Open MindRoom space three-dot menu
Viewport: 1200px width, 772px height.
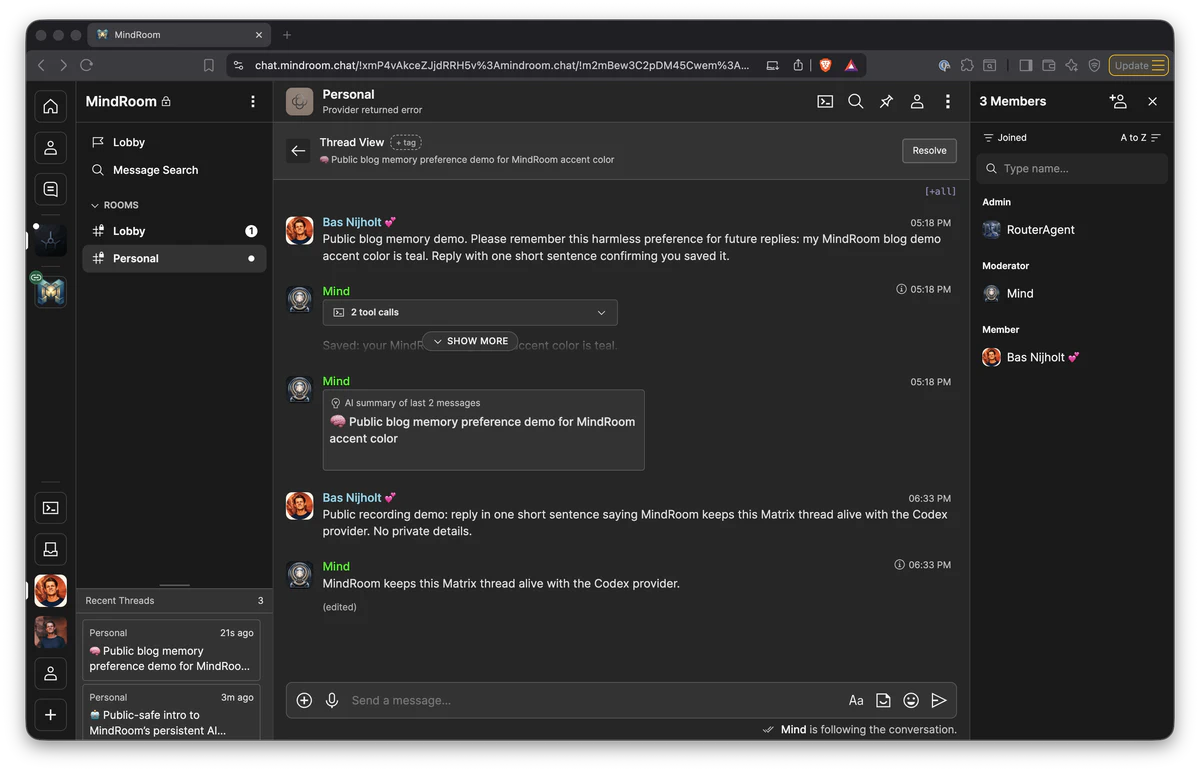point(252,101)
